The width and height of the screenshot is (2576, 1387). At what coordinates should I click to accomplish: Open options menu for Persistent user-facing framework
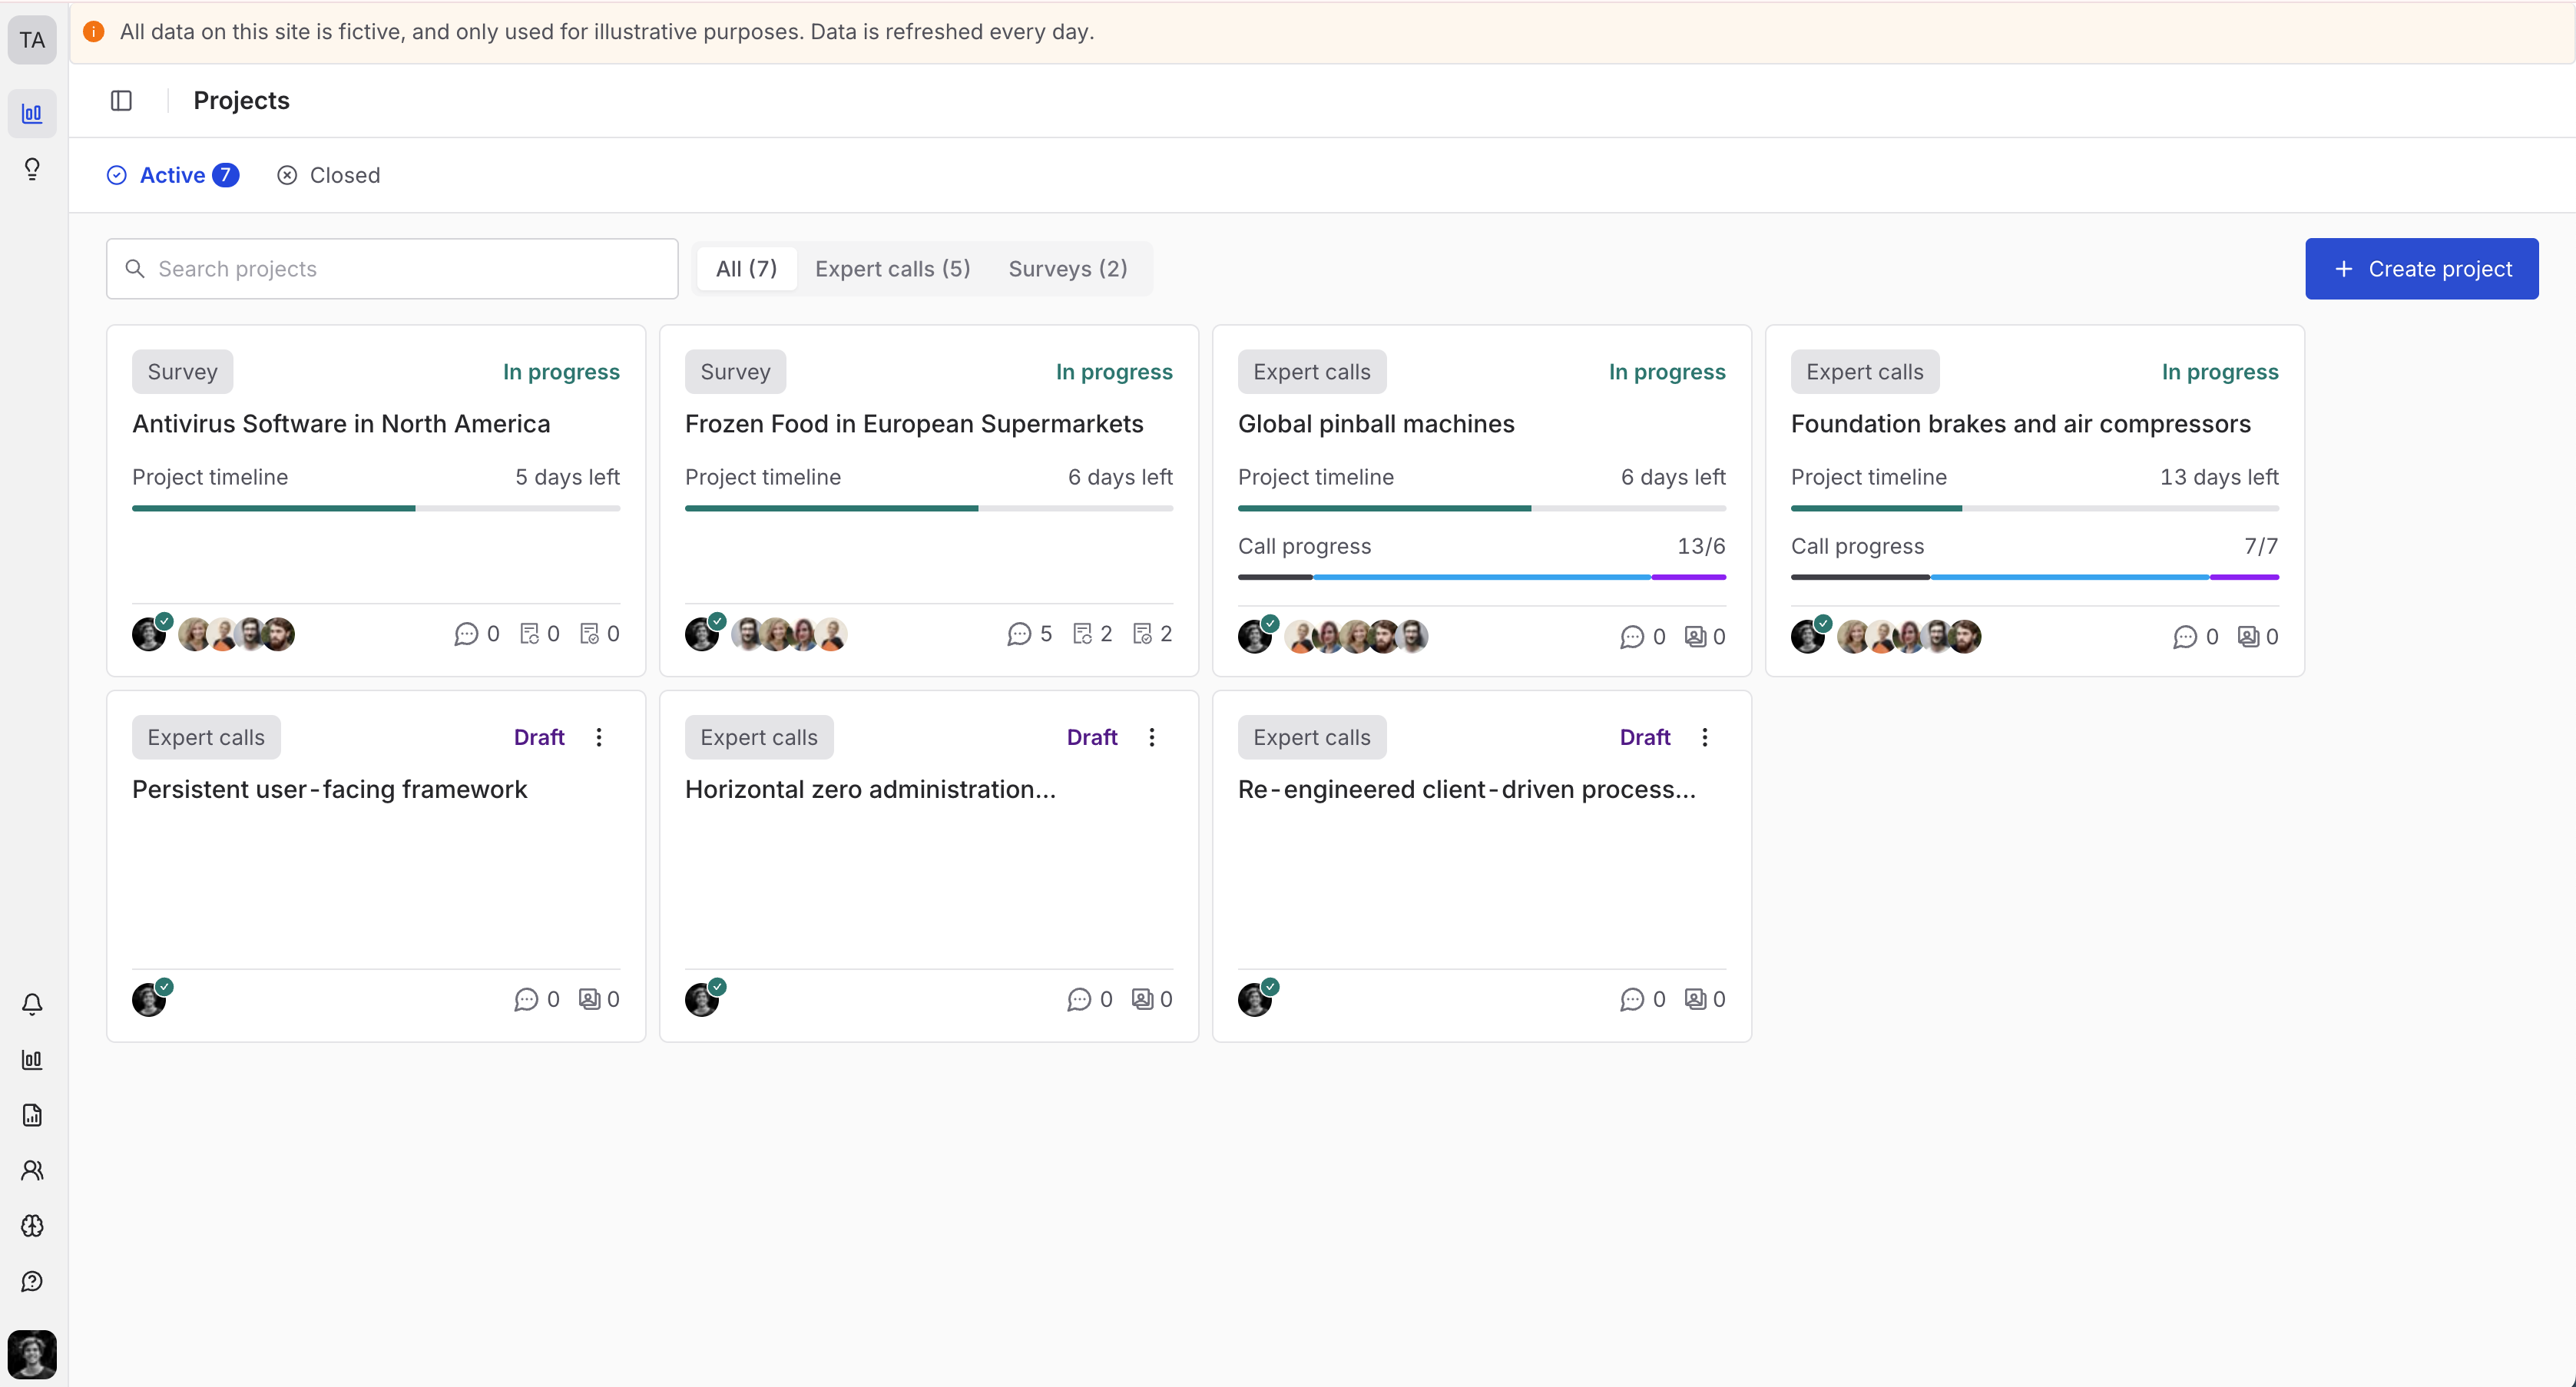click(x=599, y=737)
